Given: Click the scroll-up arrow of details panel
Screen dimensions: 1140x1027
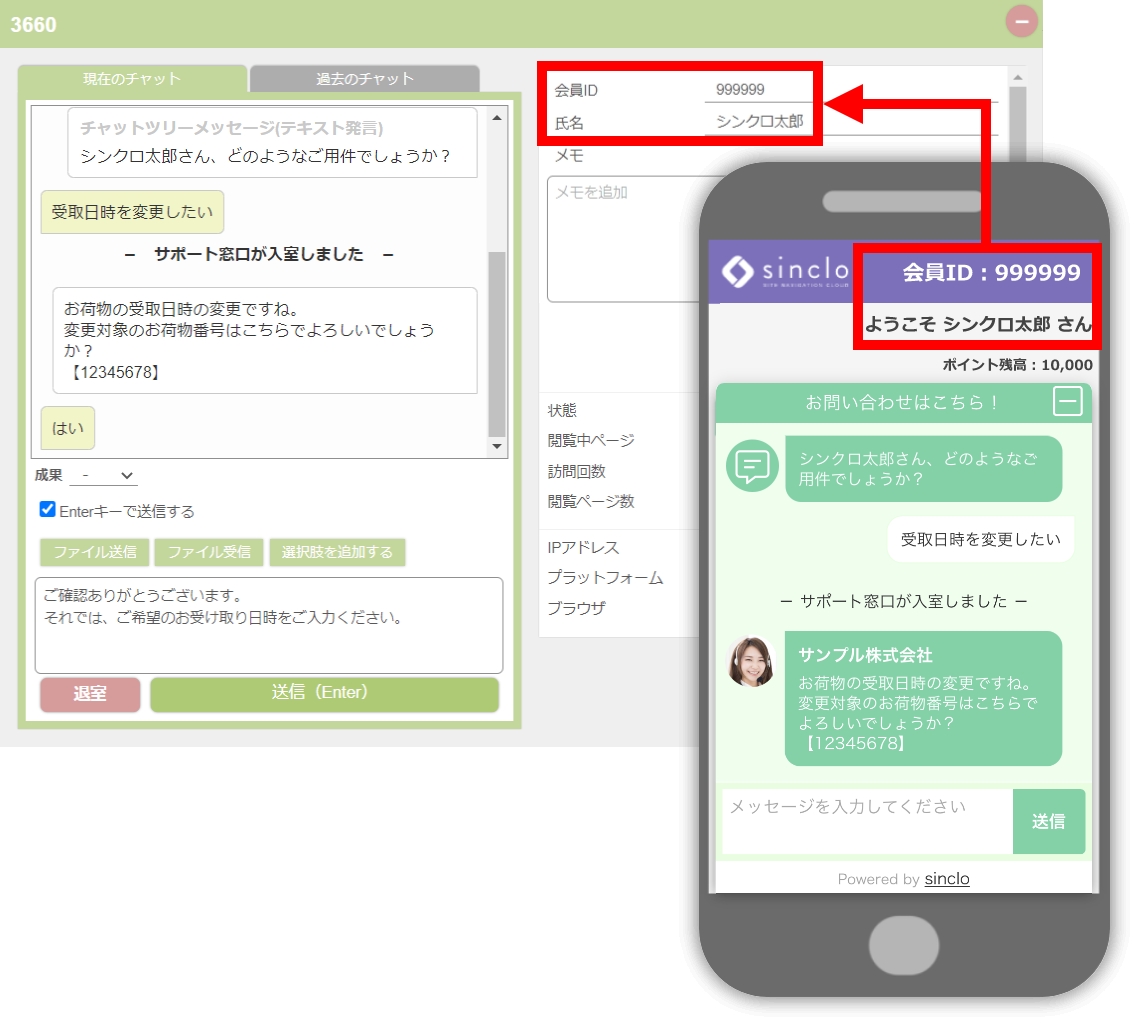Looking at the screenshot, I should (1017, 76).
